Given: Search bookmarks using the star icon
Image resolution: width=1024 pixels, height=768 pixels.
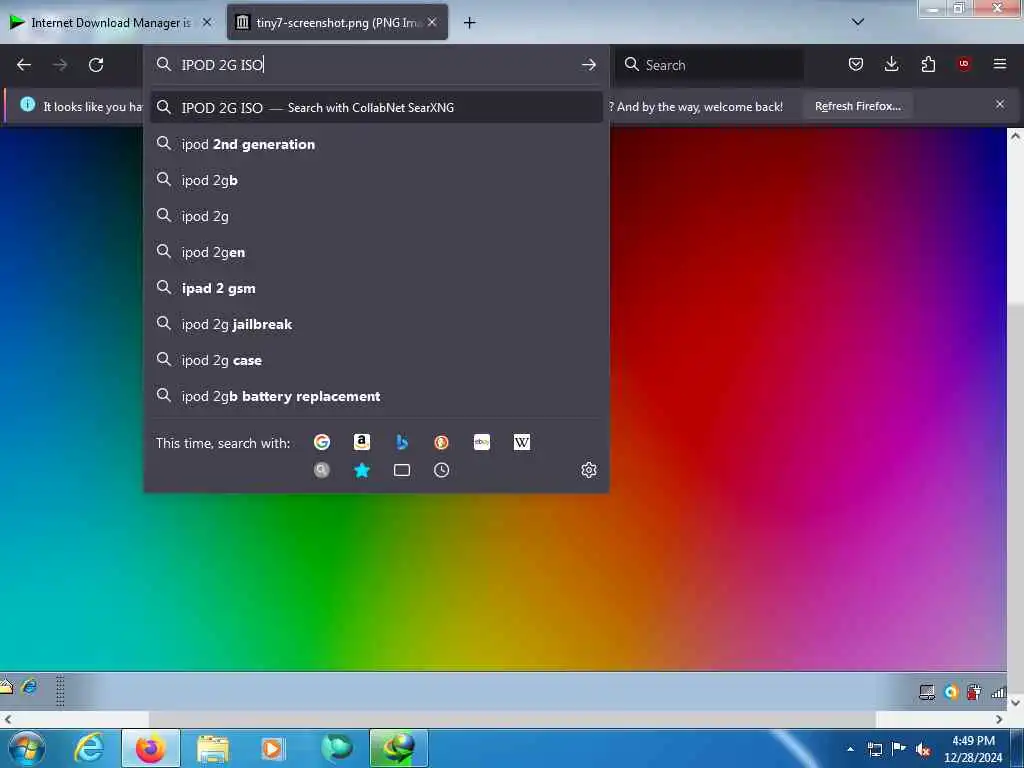Looking at the screenshot, I should [x=362, y=470].
